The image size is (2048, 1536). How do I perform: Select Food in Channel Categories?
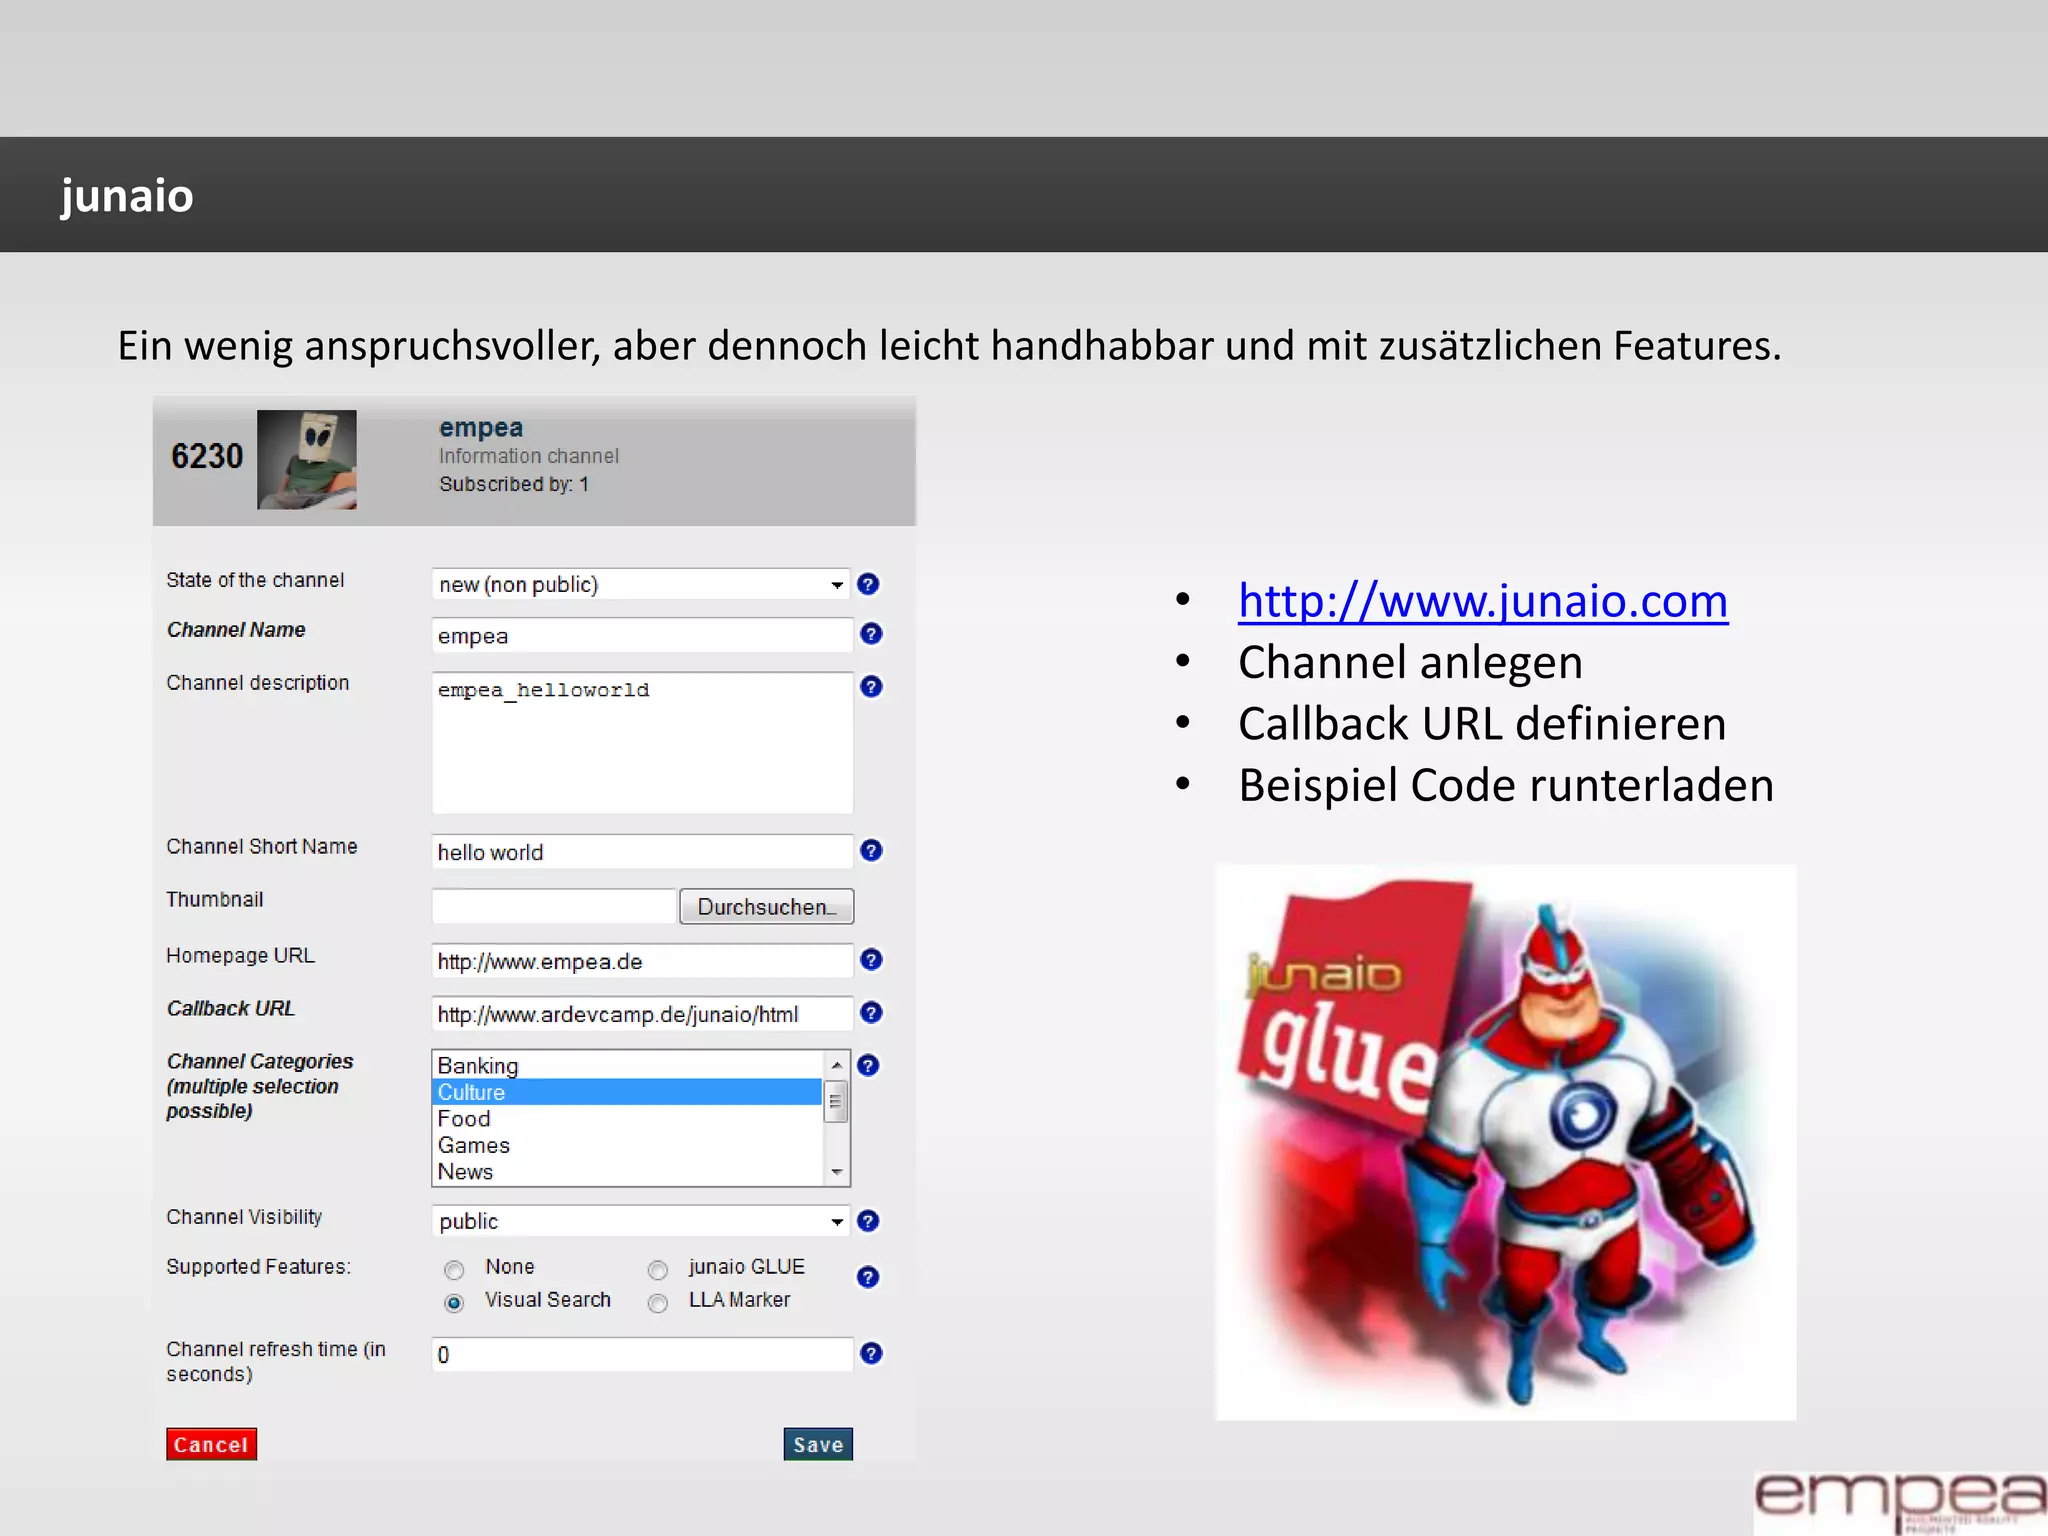[627, 1119]
